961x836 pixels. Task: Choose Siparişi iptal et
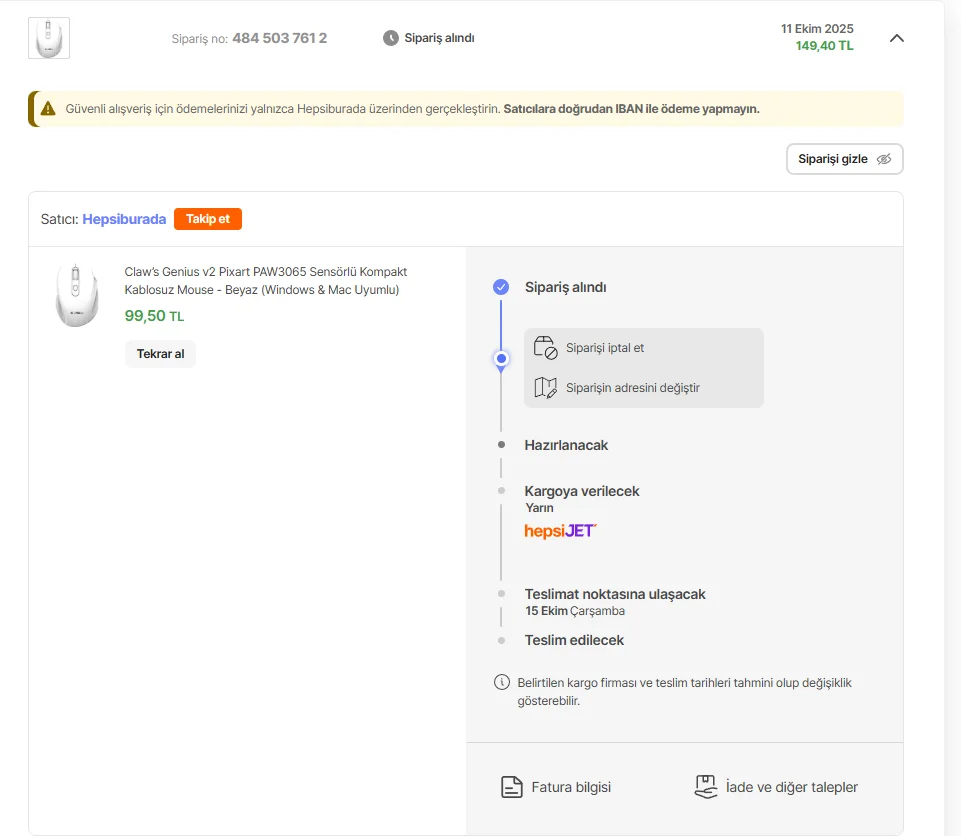coord(604,348)
